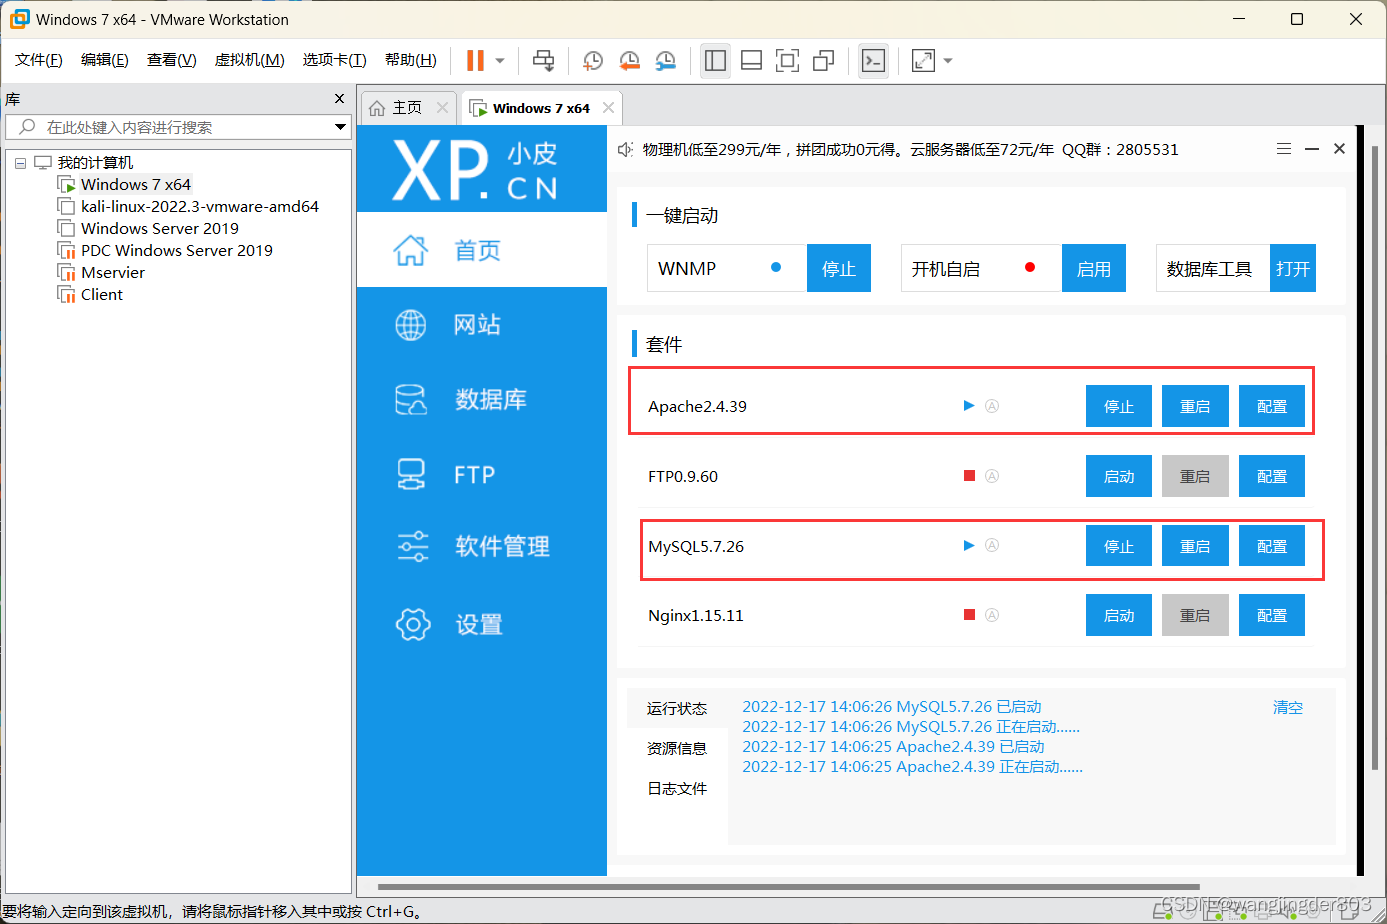Revert the virtual machine to a snapshot
Viewport: 1387px width, 924px height.
[629, 61]
